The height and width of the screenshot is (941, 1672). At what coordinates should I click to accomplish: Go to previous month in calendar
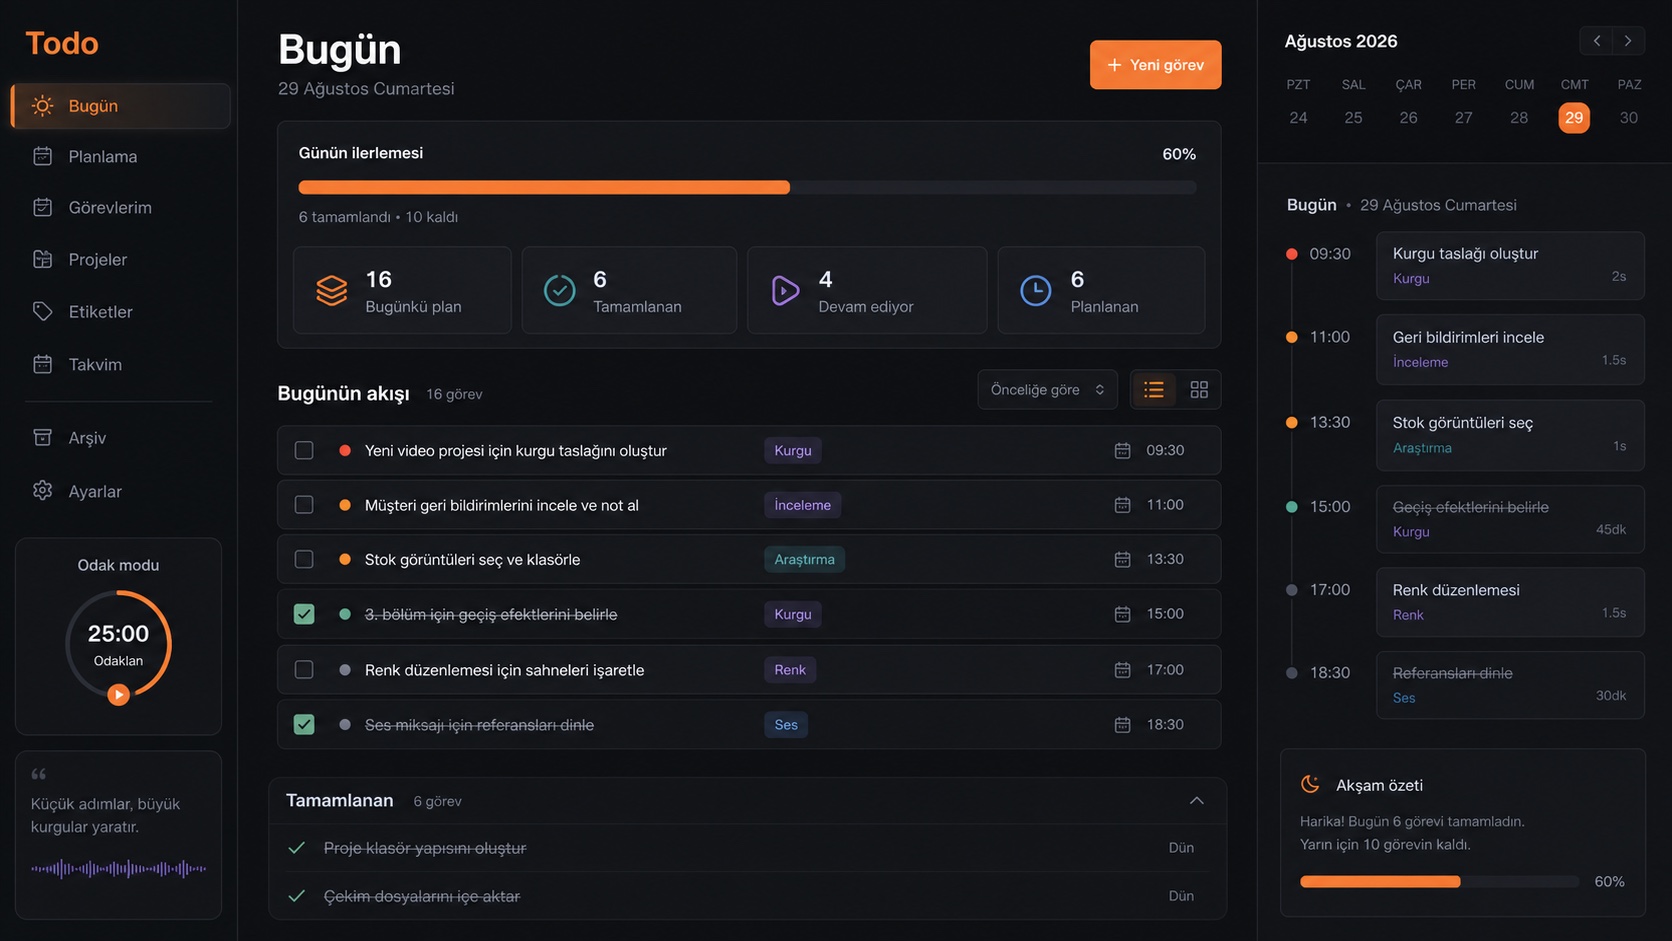pyautogui.click(x=1597, y=41)
